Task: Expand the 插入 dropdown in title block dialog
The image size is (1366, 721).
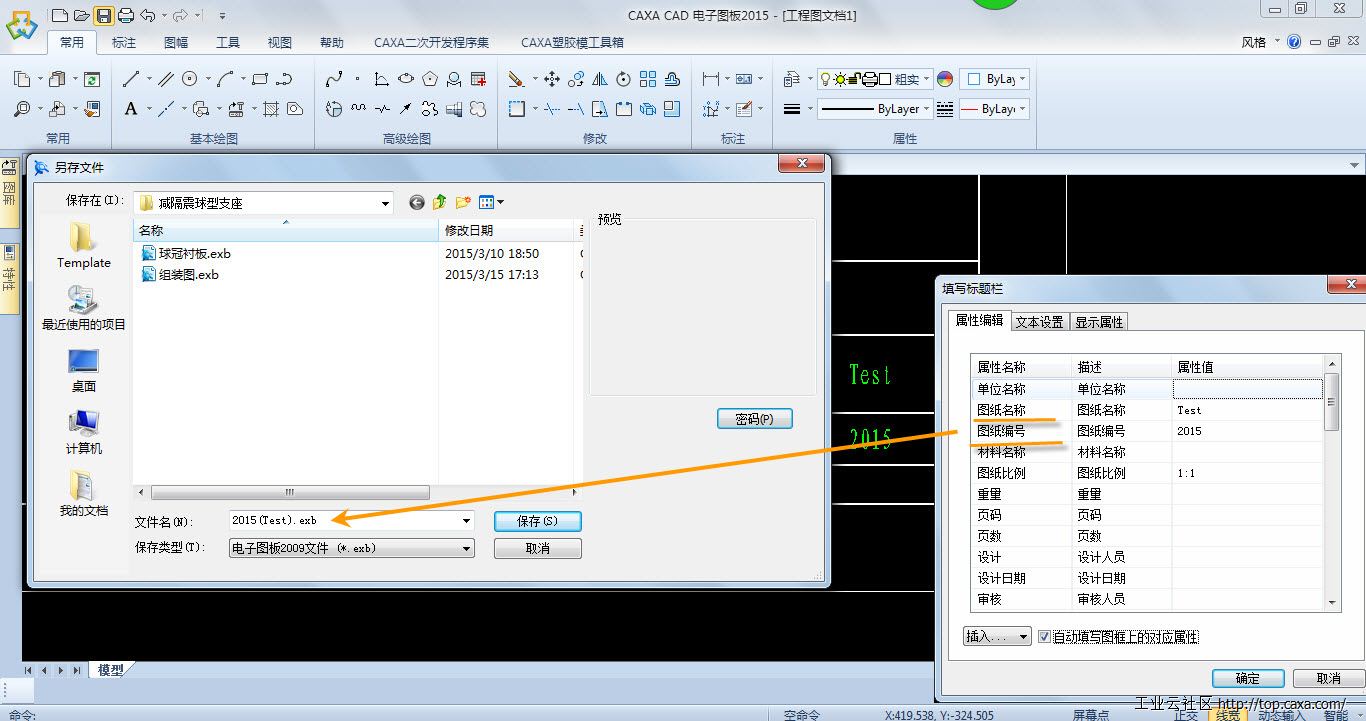Action: coord(996,637)
